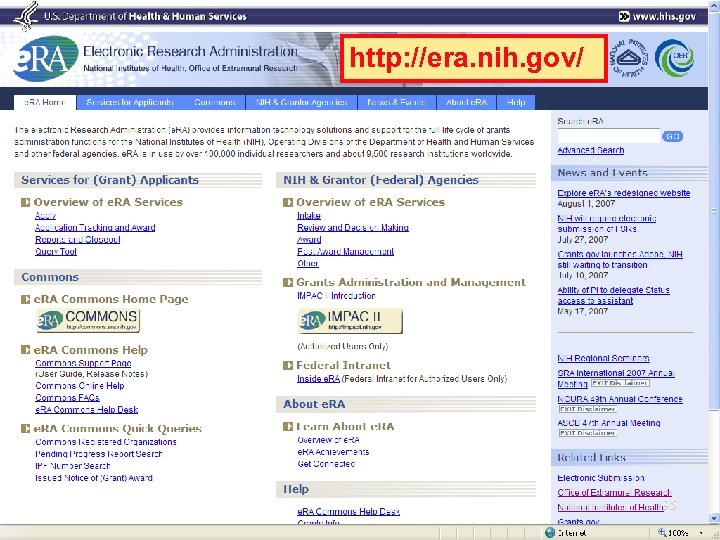The image size is (720, 540).
Task: Select NIH & Grantor Agencies tab
Action: [x=302, y=102]
